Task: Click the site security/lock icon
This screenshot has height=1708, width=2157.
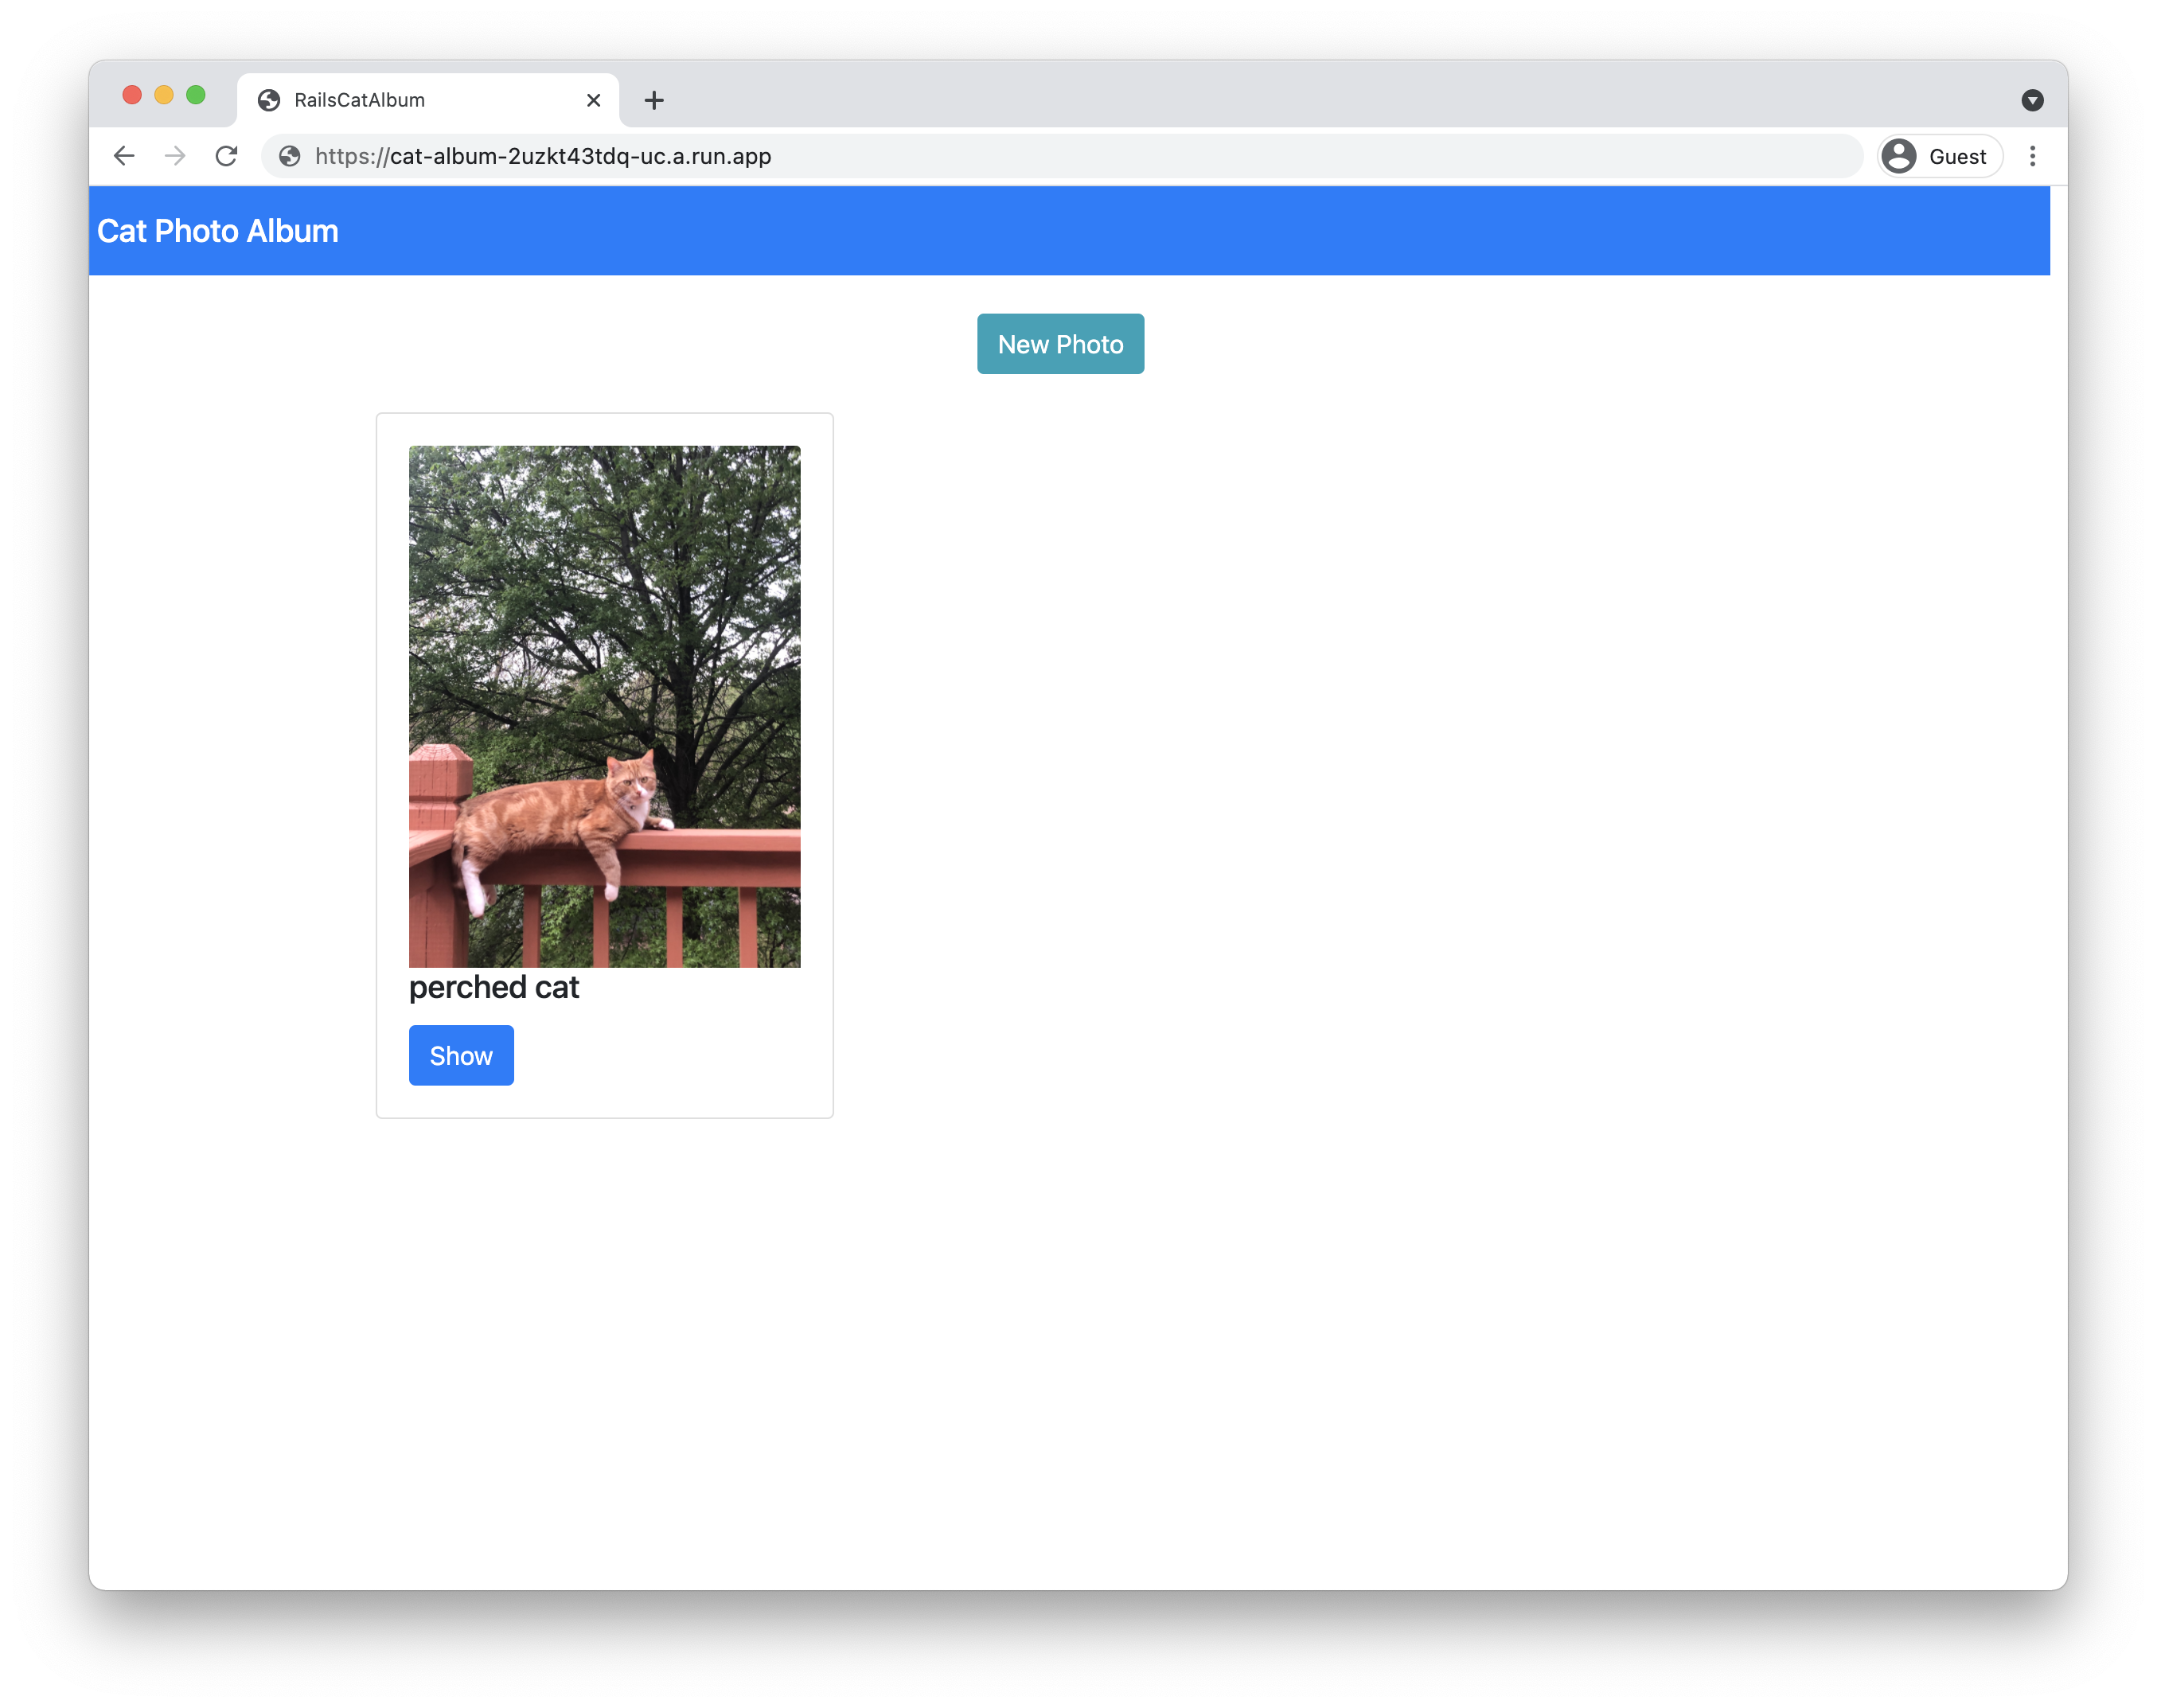Action: (286, 156)
